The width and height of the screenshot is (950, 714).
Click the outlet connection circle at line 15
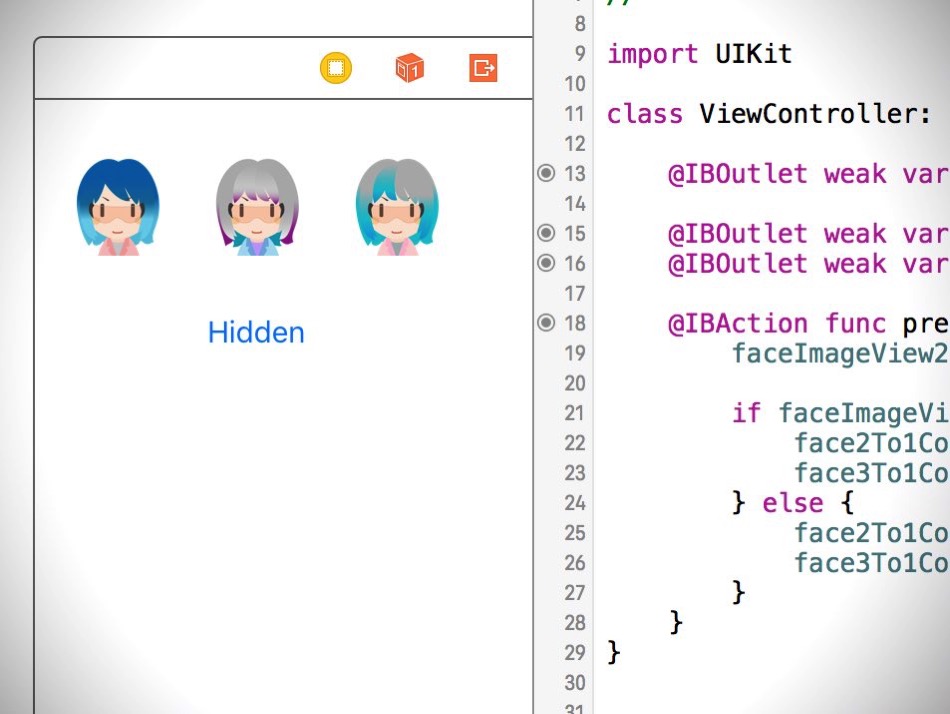tap(546, 233)
